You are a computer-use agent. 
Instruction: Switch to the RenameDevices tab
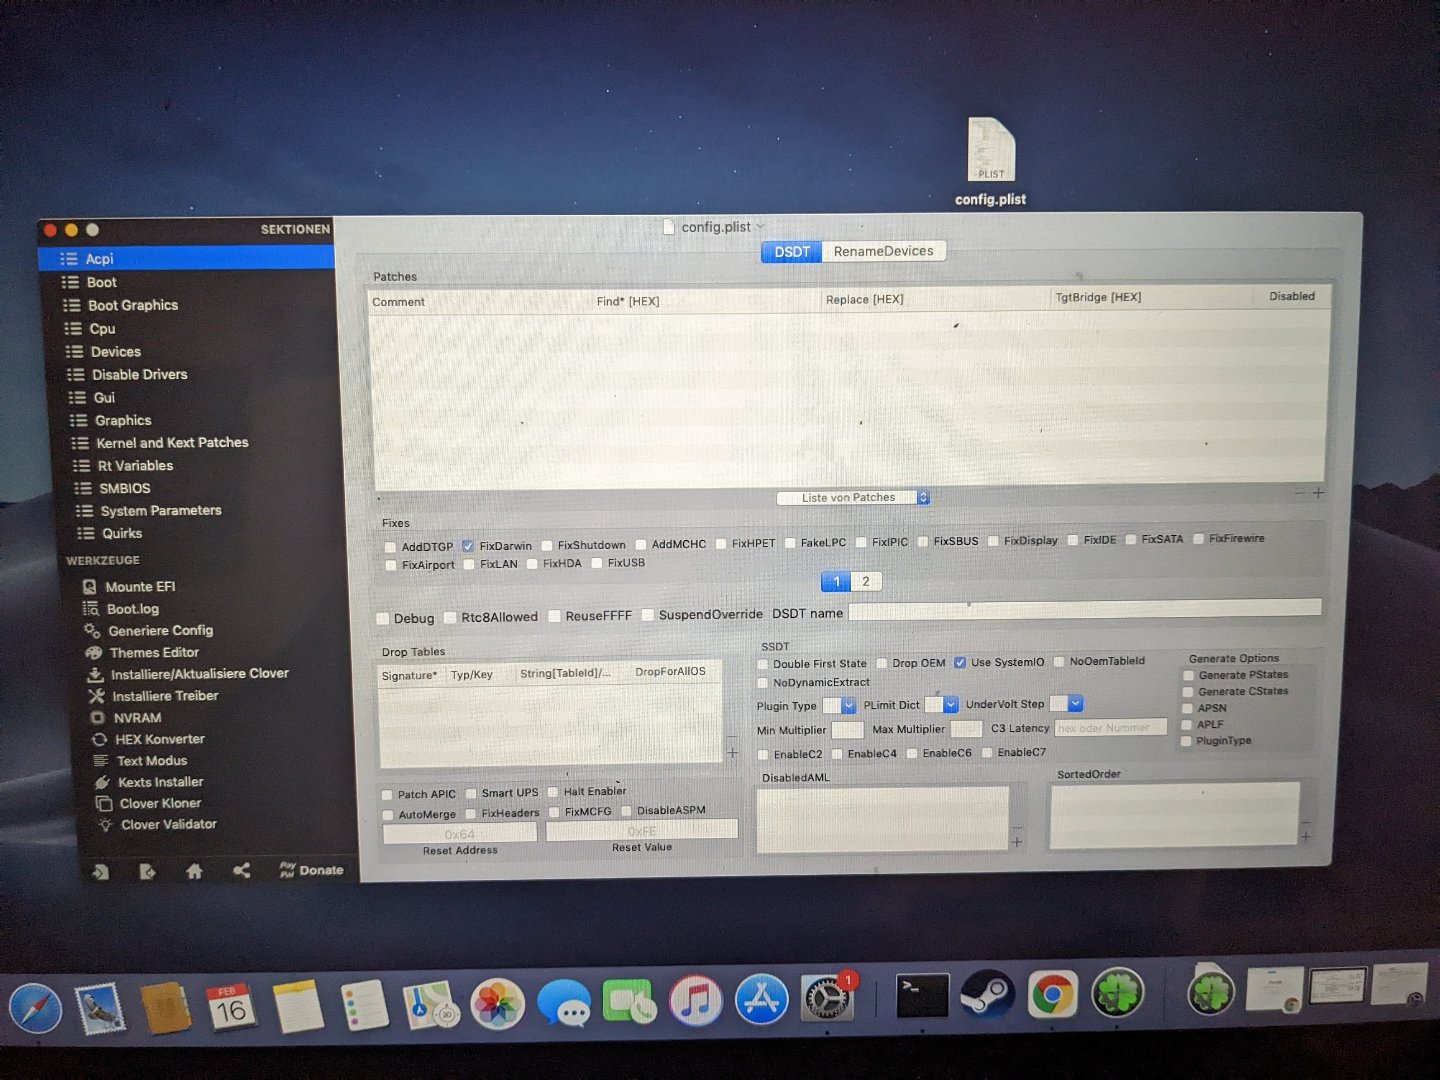pos(884,251)
